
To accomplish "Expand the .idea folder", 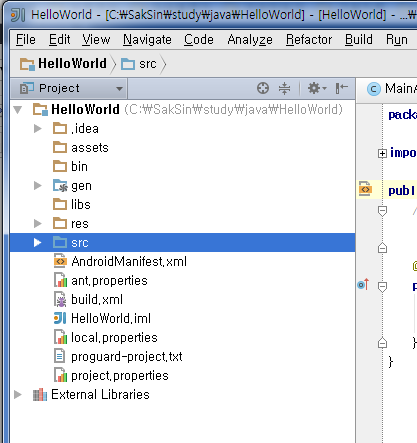I will pos(38,128).
